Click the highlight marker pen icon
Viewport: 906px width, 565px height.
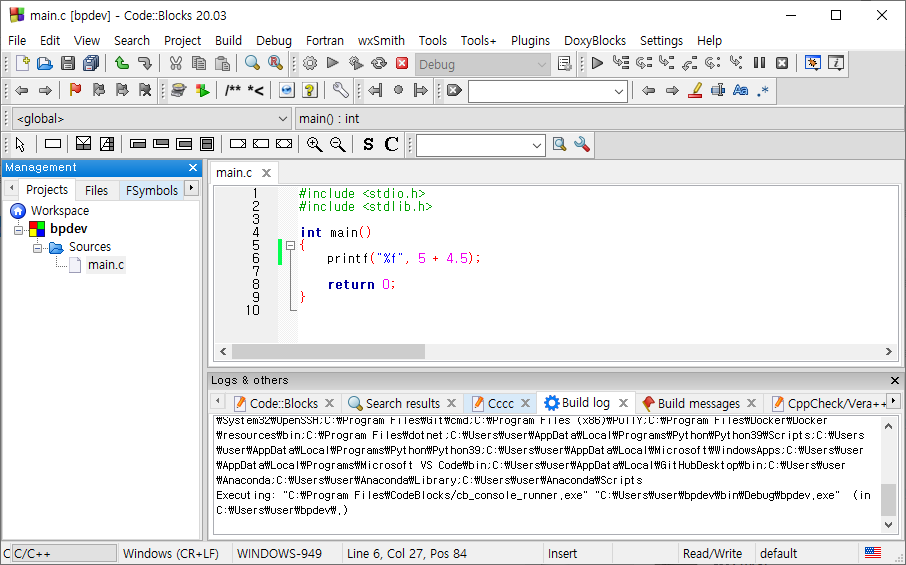point(695,90)
